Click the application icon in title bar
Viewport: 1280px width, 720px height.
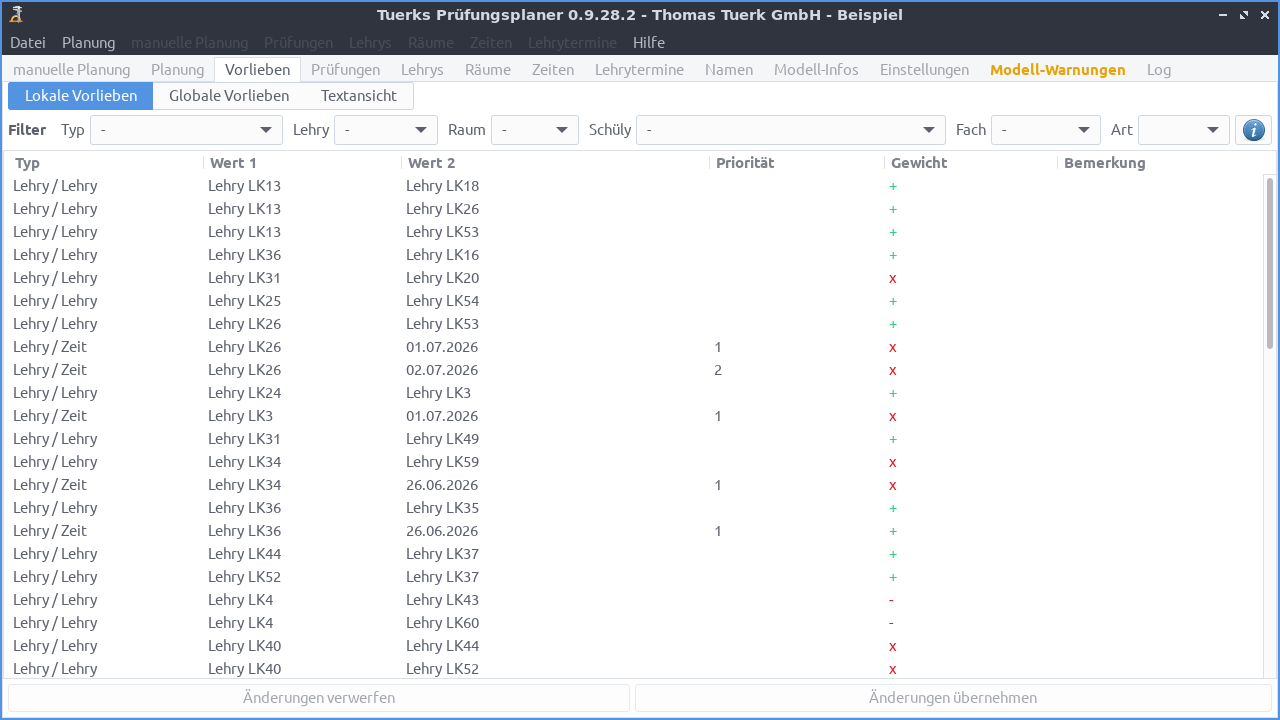tap(16, 14)
